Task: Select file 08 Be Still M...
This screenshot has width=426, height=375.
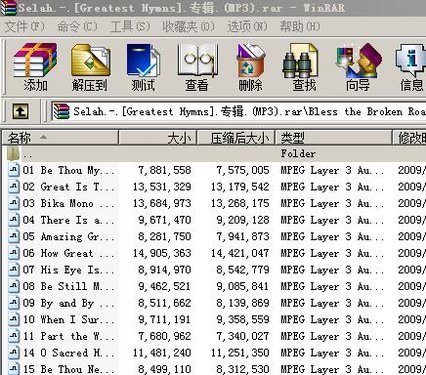Action: coord(69,286)
